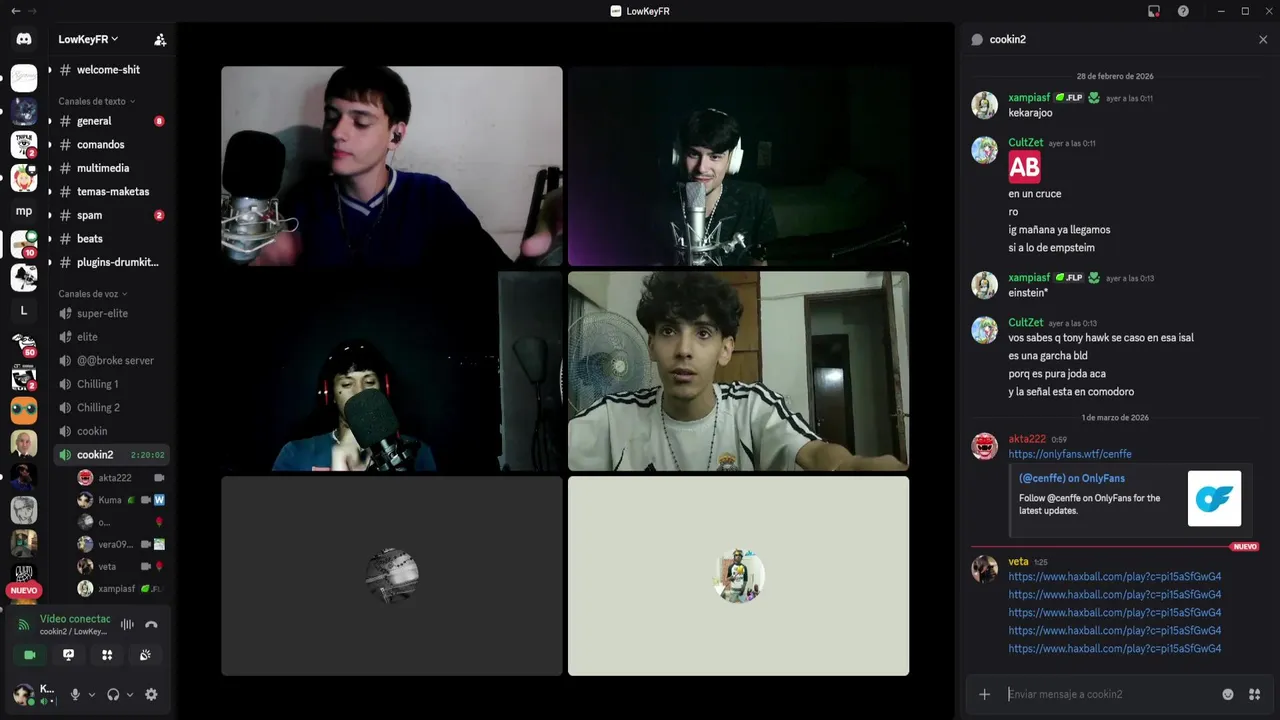Viewport: 1280px width, 720px height.
Task: Open onlyfans.wtf/cenffe link
Action: [x=1069, y=454]
